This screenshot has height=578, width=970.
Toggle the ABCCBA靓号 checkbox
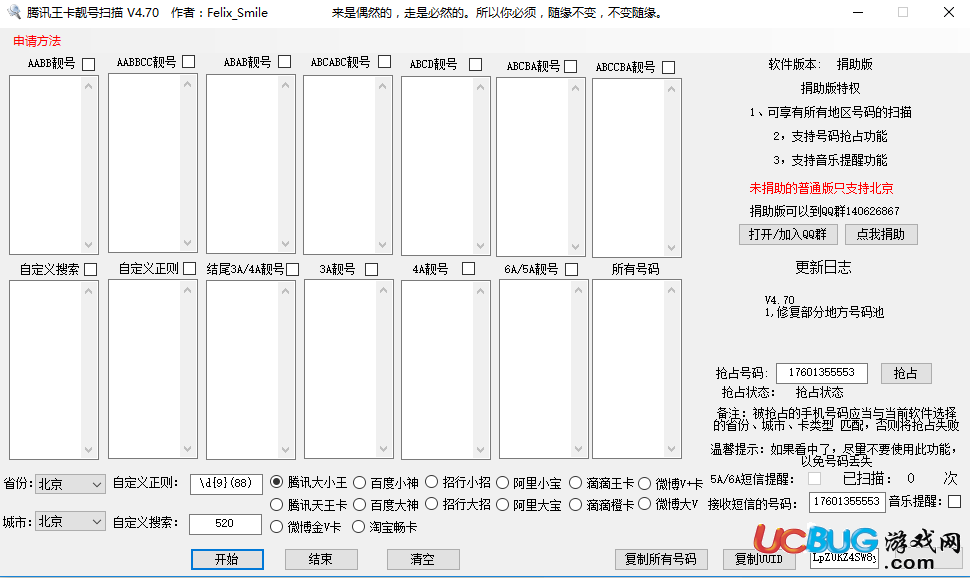click(x=668, y=67)
